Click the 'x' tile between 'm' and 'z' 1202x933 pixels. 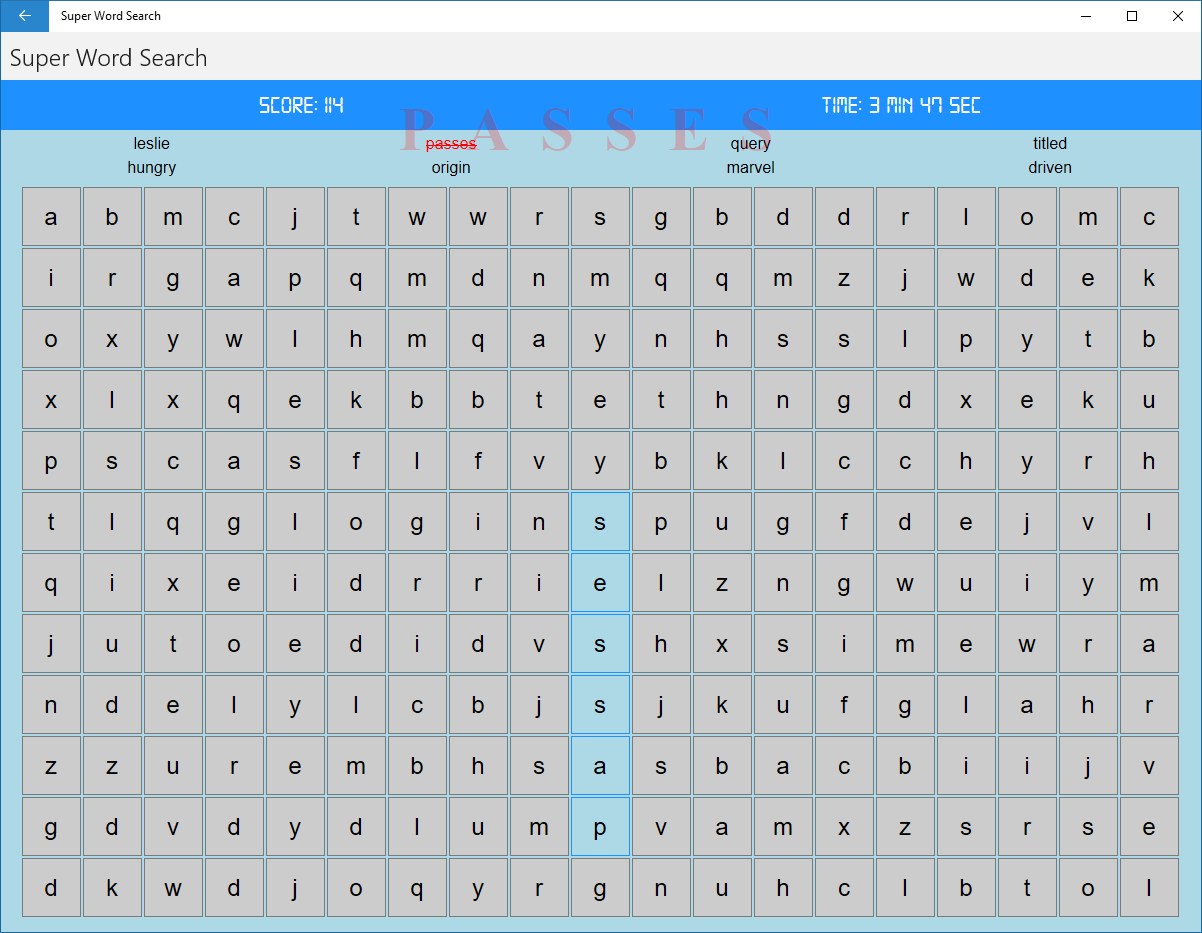tap(844, 827)
